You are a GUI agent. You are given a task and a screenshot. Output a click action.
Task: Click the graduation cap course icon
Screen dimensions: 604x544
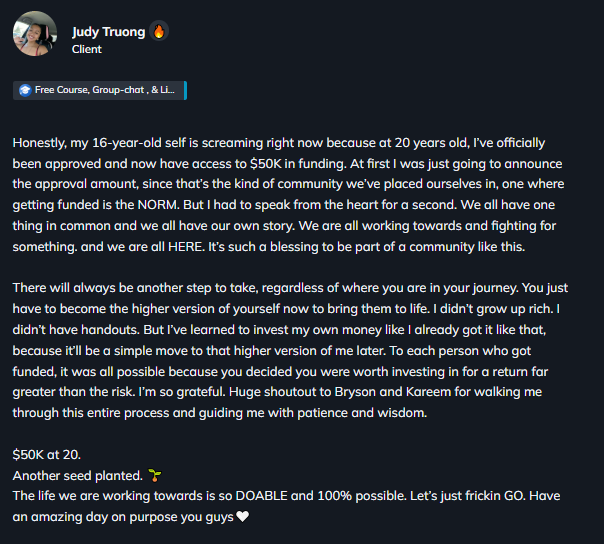(x=25, y=90)
